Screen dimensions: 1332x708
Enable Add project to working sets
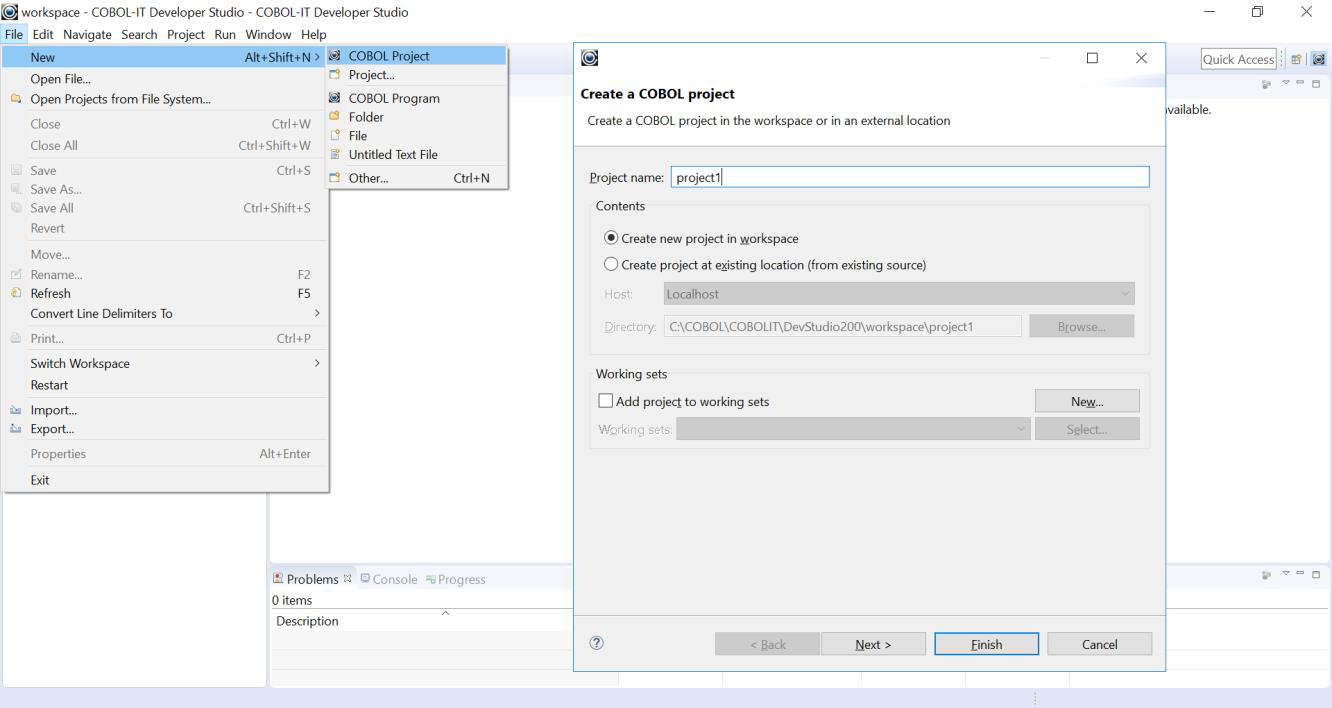605,402
